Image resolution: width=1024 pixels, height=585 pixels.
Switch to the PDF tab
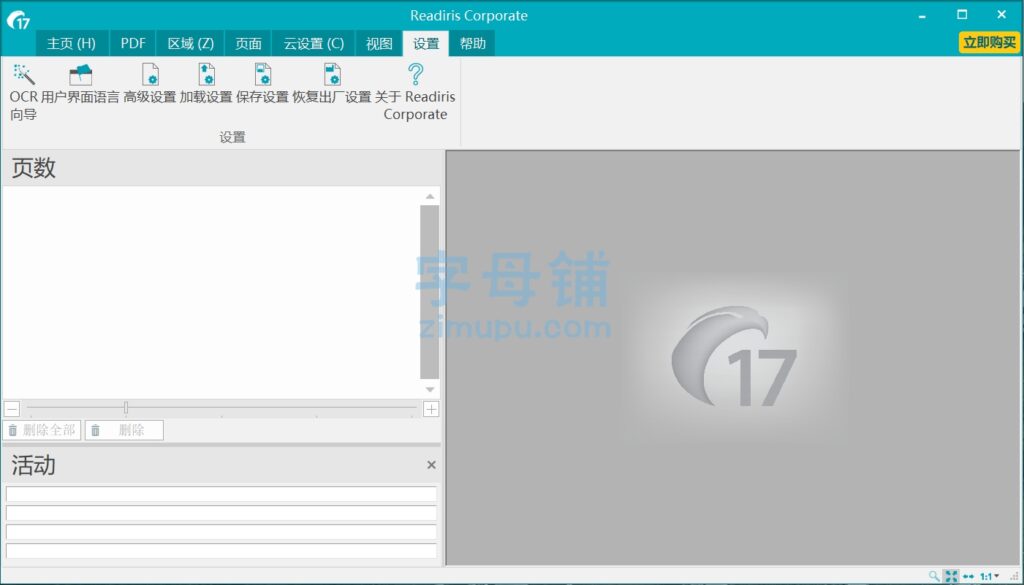coord(133,44)
